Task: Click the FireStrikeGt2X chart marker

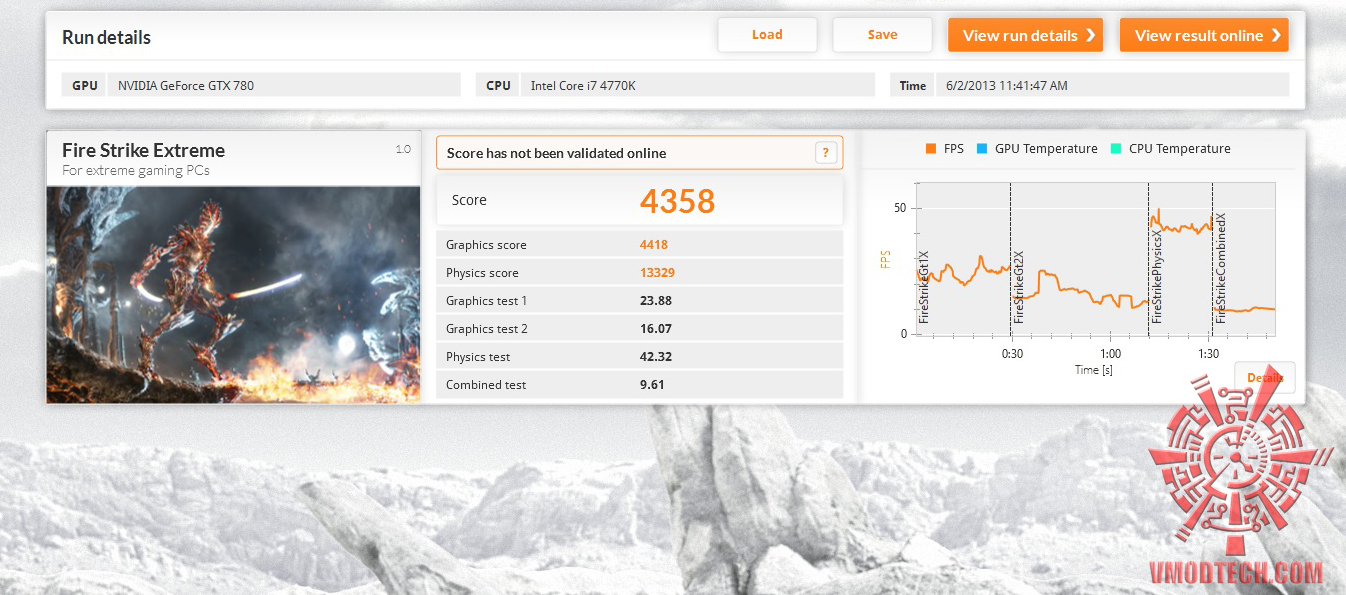Action: [1019, 286]
